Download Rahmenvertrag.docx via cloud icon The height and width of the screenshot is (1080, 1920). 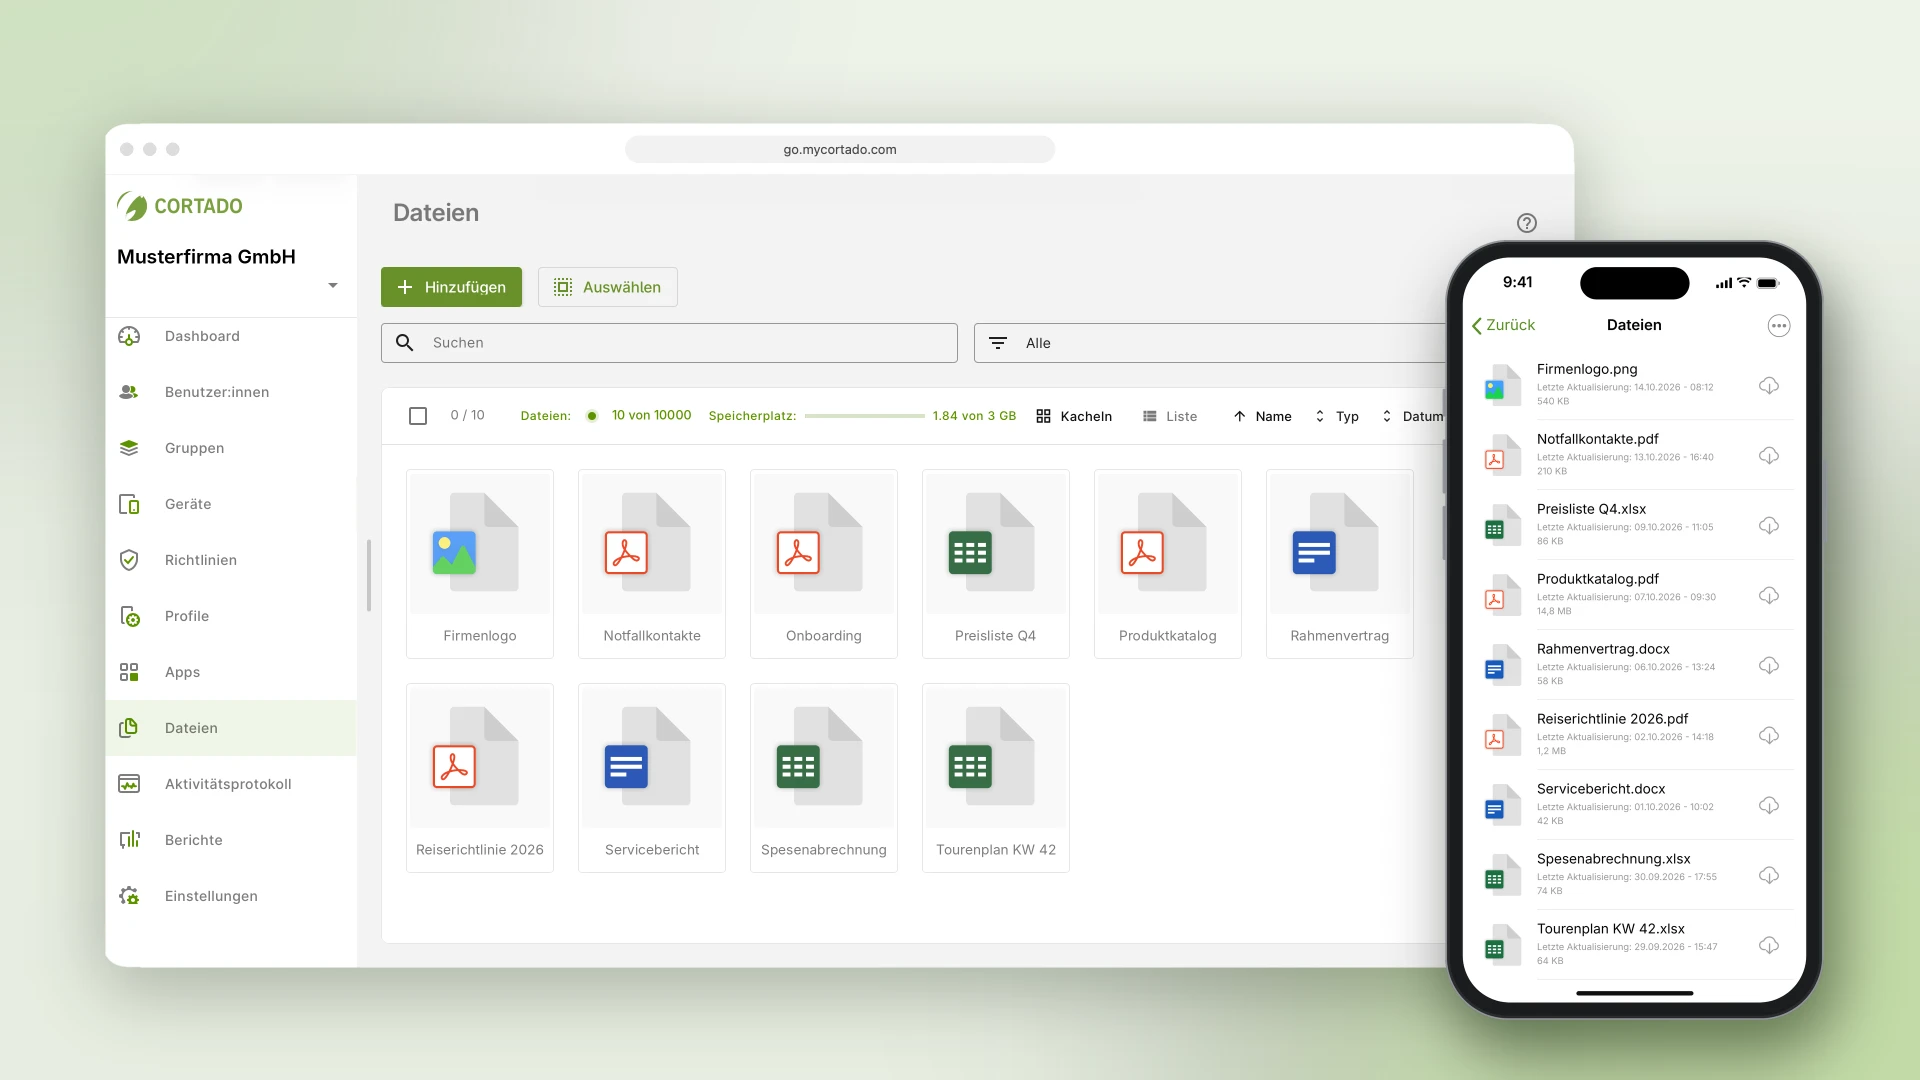[x=1769, y=665]
